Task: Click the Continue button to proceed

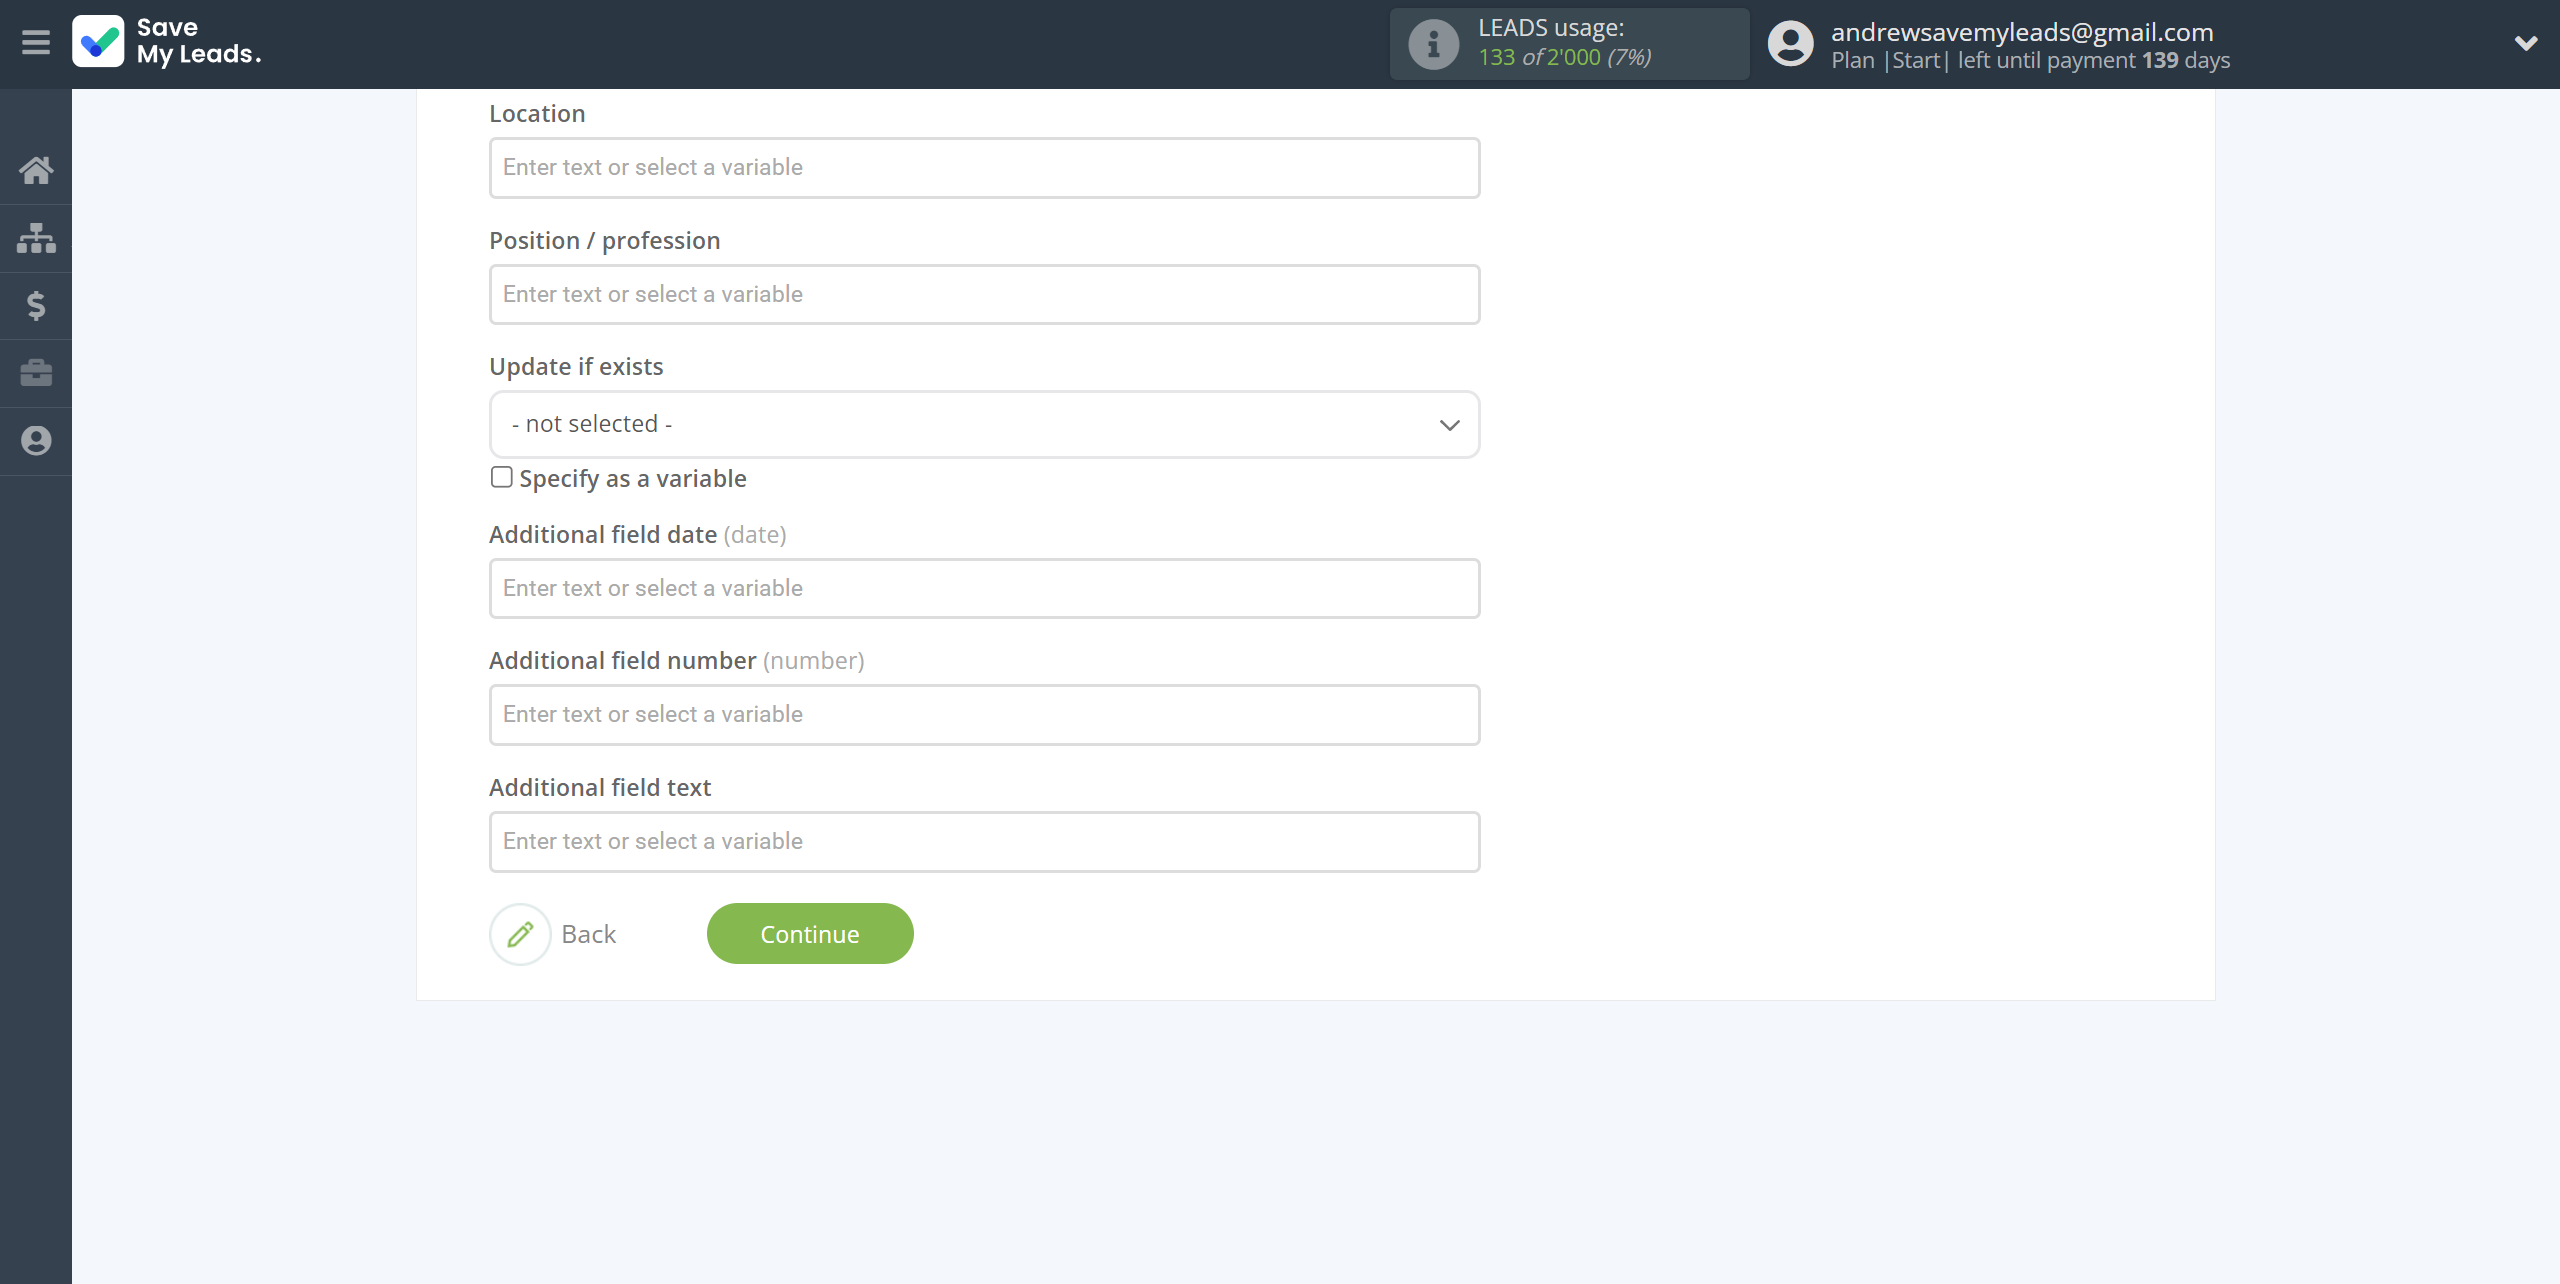Action: (810, 934)
